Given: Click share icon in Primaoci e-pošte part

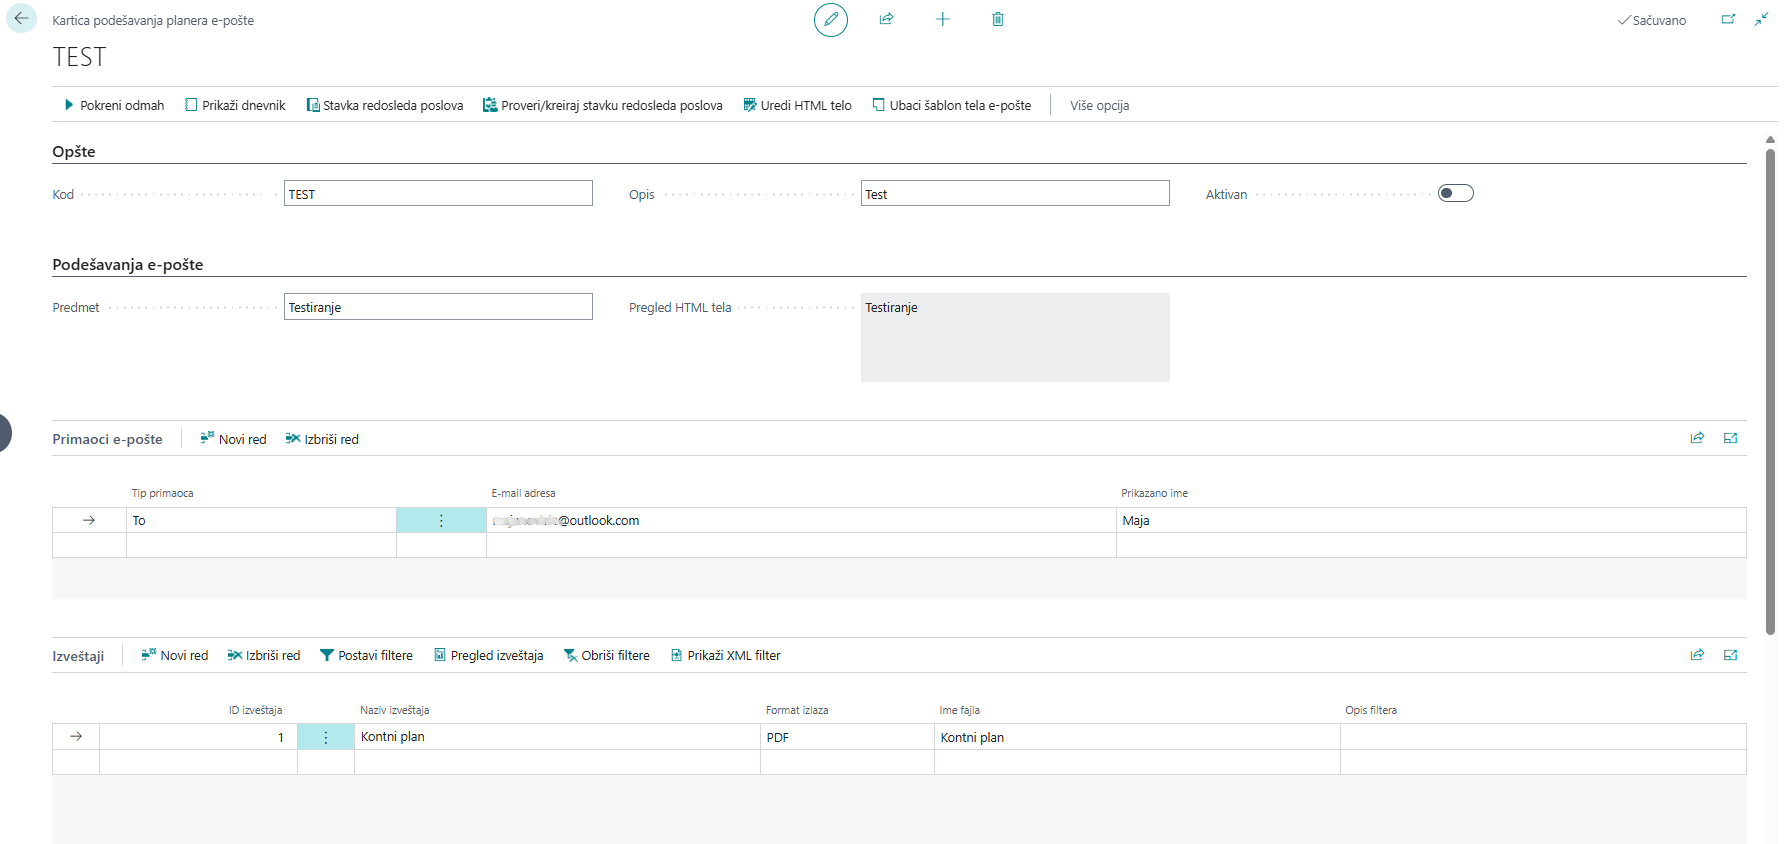Looking at the screenshot, I should (x=1697, y=438).
